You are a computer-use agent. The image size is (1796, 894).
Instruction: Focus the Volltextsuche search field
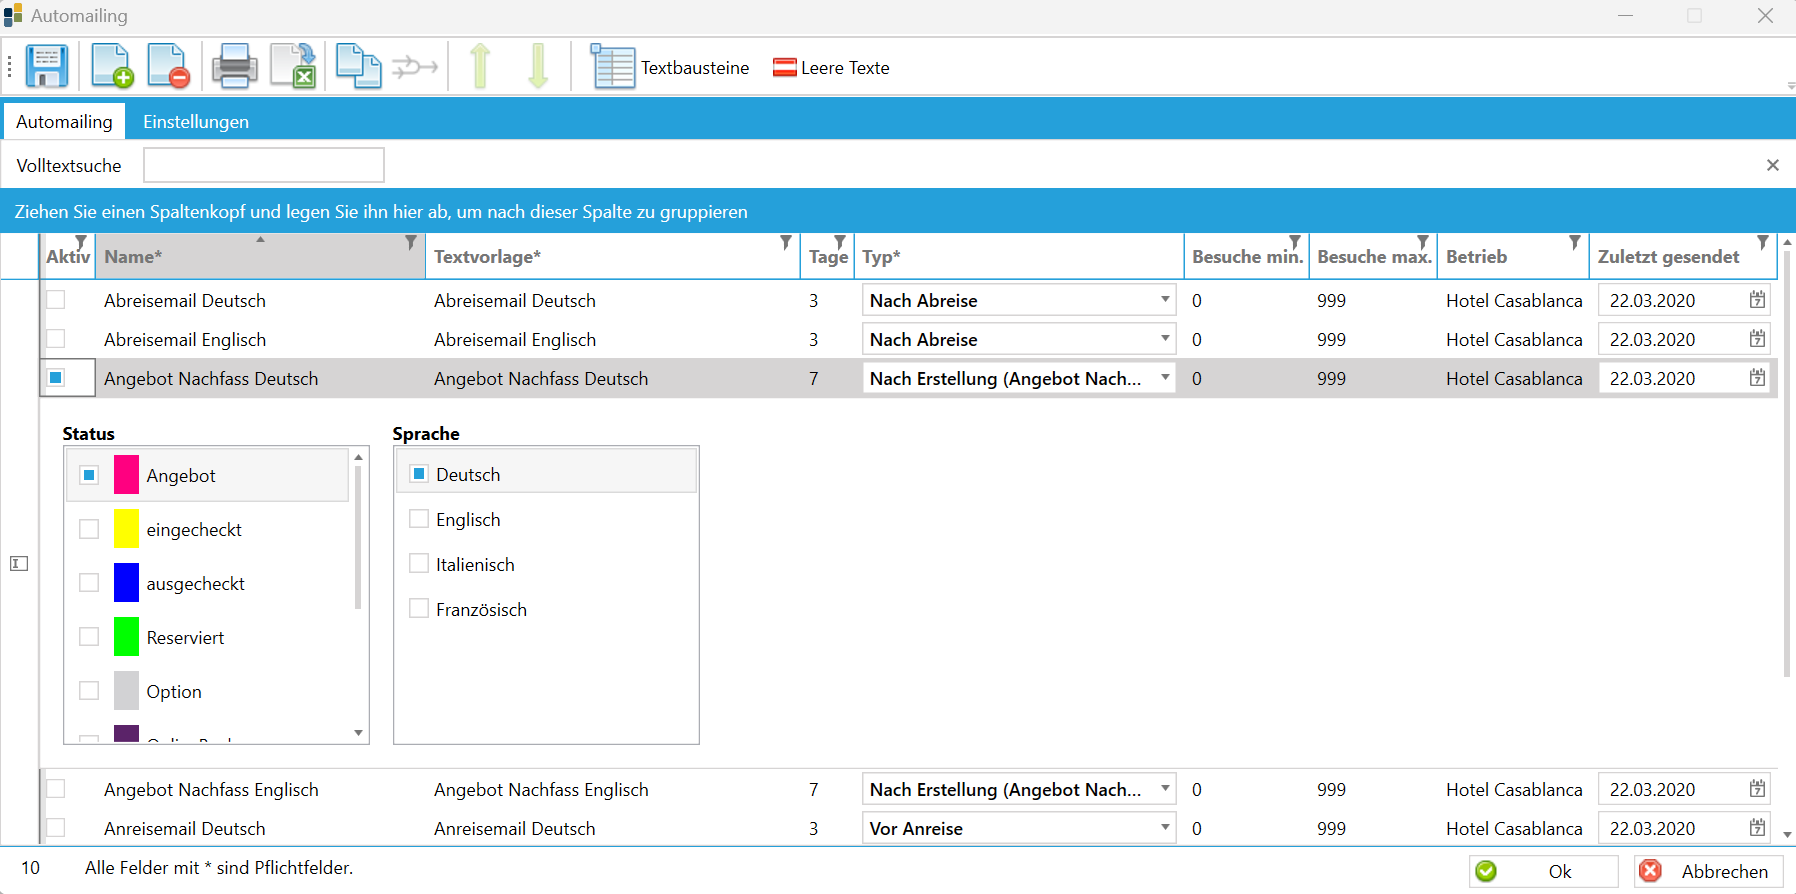(264, 165)
